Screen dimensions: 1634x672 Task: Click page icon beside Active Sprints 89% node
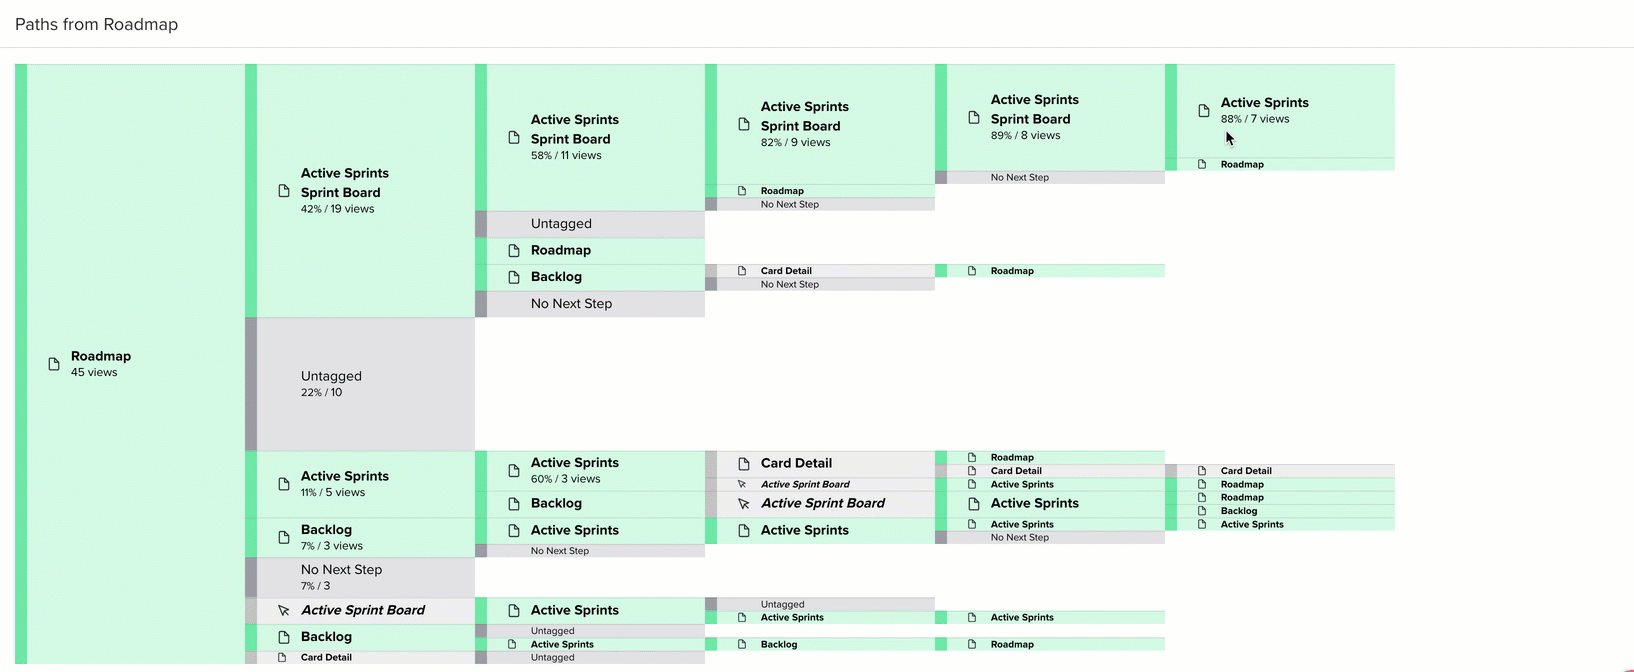tap(974, 117)
